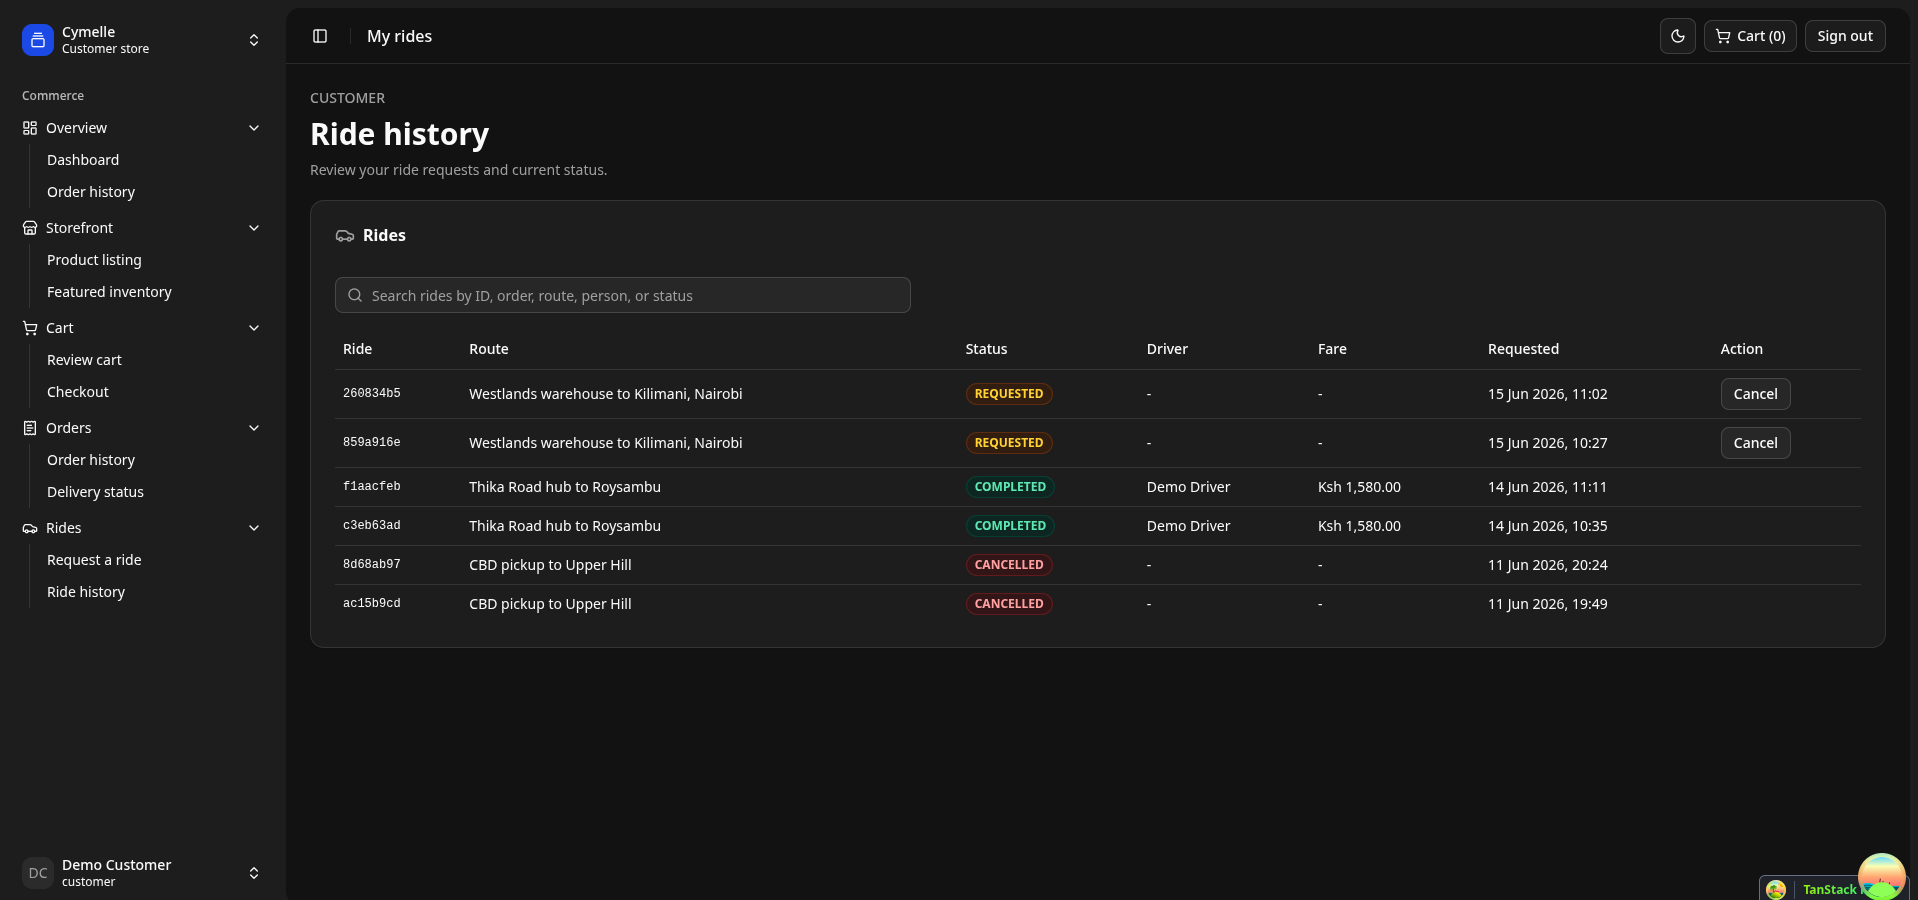Go to Request a ride
Screen dimensions: 1918x900
[x=94, y=560]
